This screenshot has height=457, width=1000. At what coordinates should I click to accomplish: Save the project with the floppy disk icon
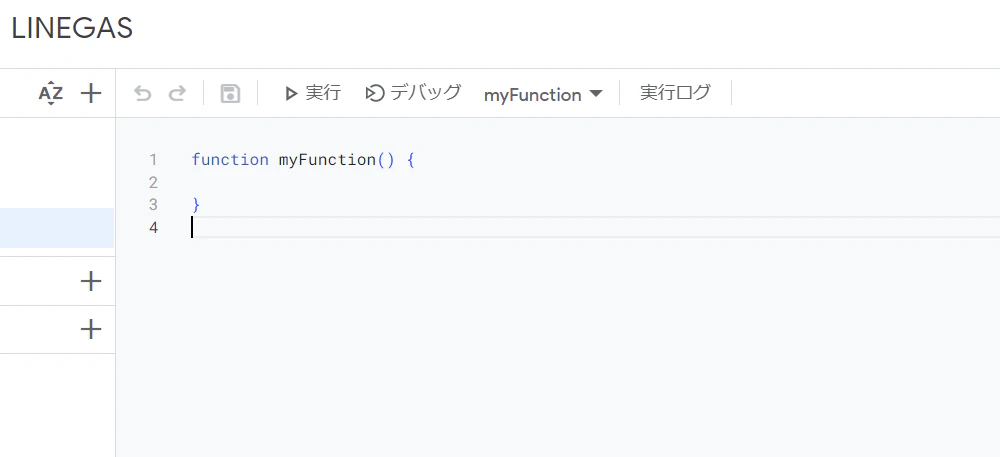pos(230,94)
